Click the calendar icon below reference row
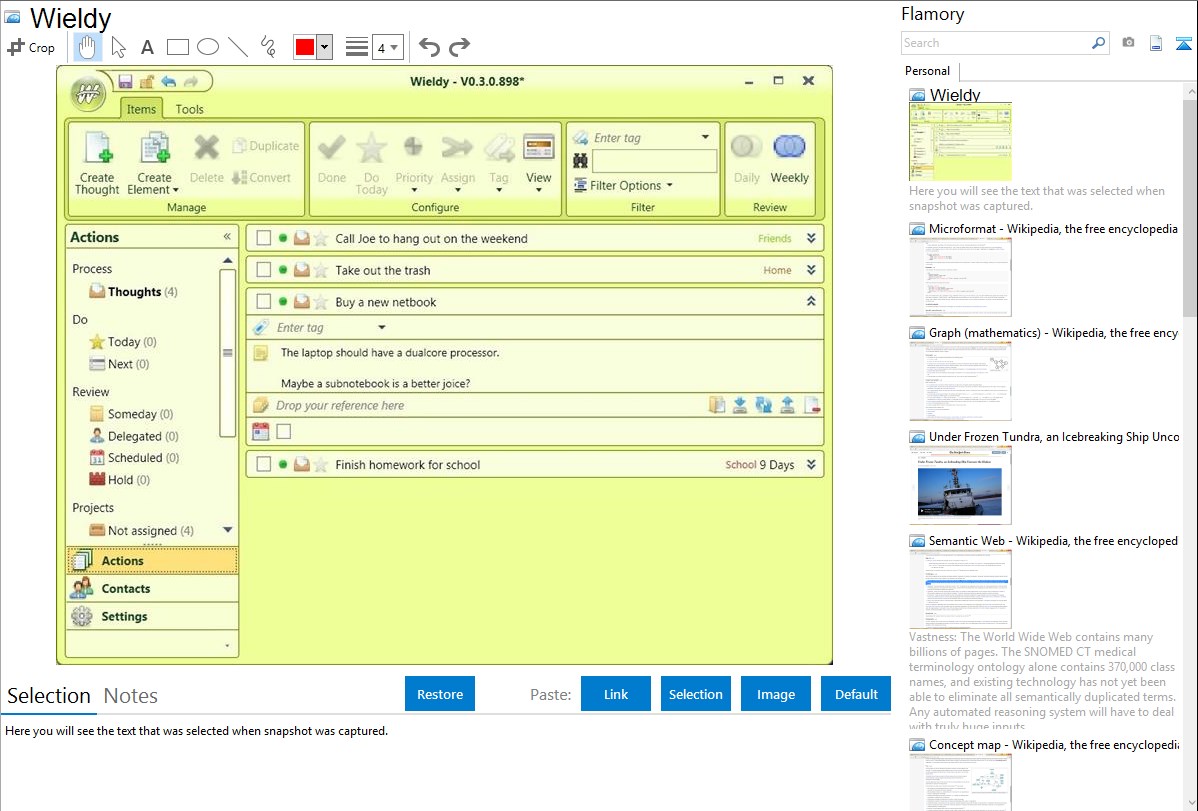Viewport: 1198px width, 811px height. coord(261,431)
